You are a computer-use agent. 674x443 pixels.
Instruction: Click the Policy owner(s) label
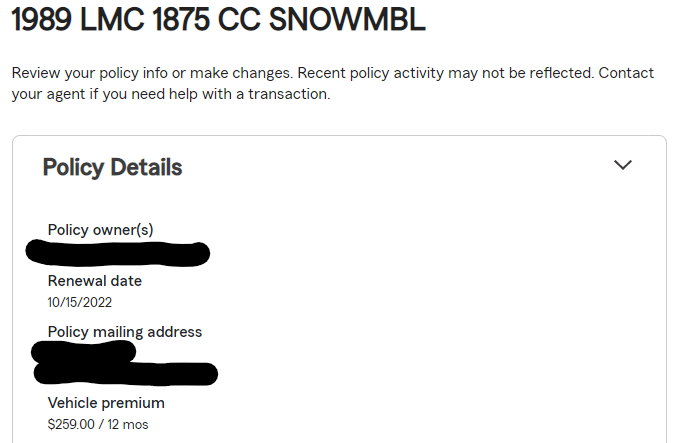(100, 230)
